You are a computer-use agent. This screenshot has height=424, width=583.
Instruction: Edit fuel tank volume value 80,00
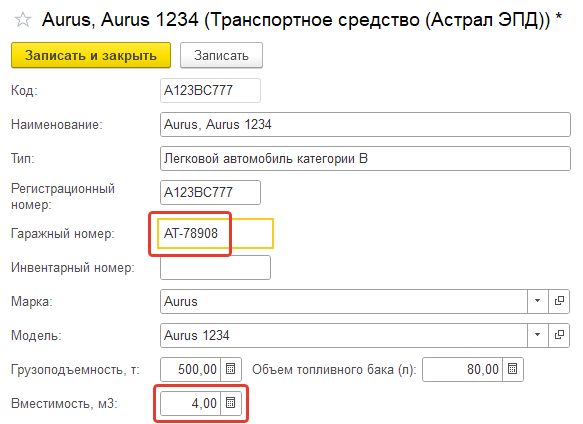point(463,369)
